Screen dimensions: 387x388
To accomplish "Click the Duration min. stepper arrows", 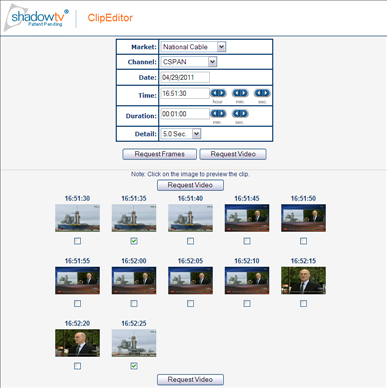I will [x=218, y=114].
